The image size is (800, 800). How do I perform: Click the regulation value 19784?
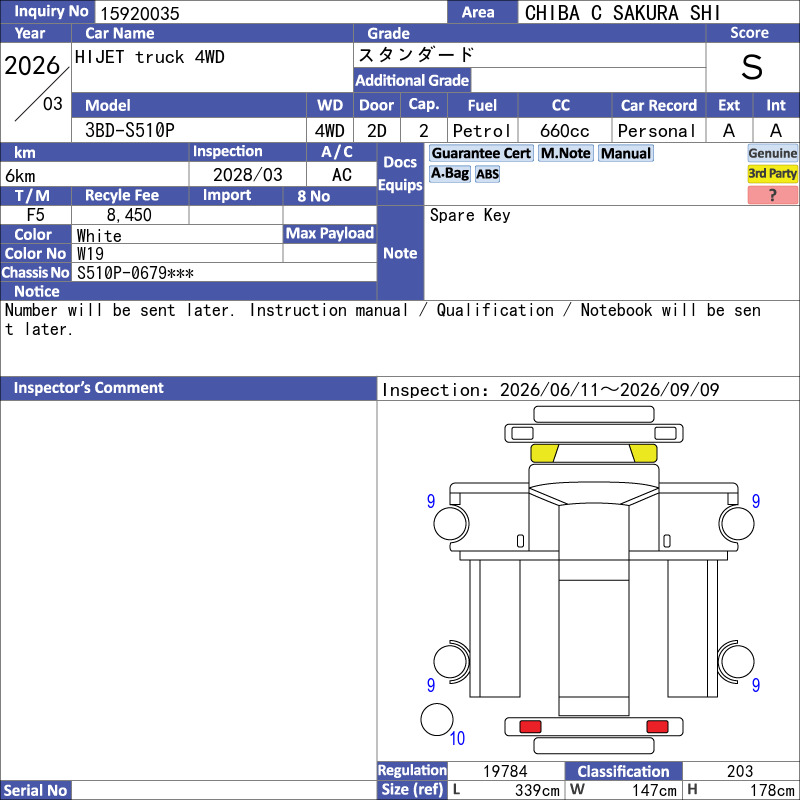[x=505, y=771]
